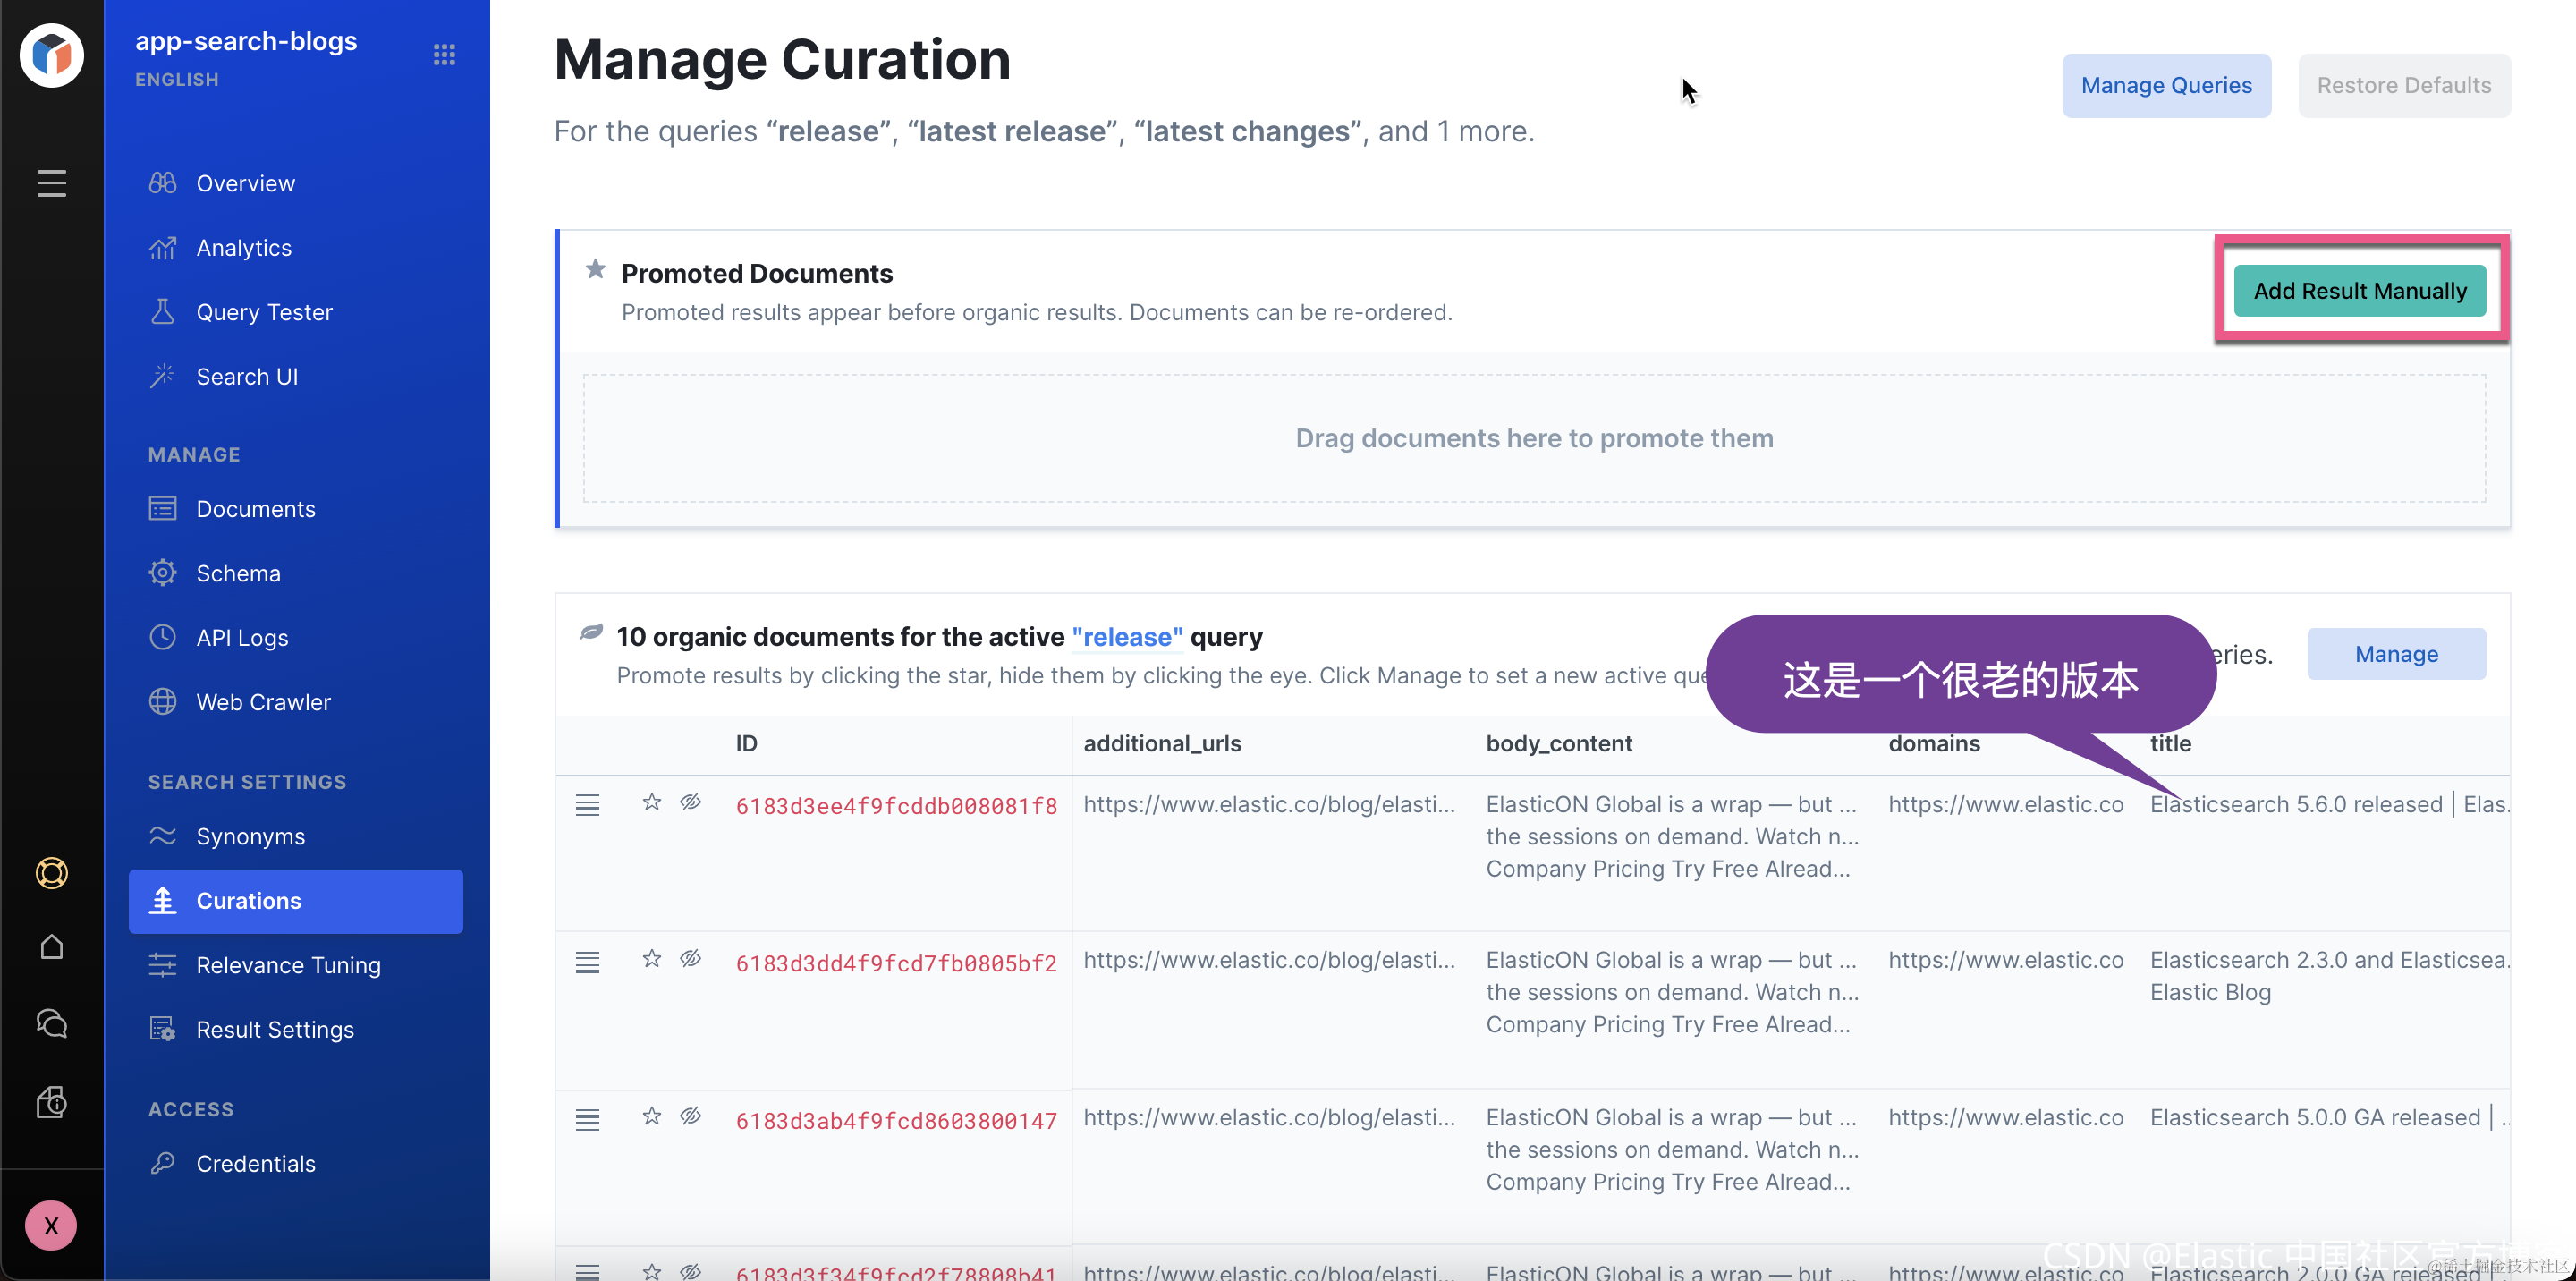Click the user avatar X icon
2576x1281 pixels.
pos(51,1225)
